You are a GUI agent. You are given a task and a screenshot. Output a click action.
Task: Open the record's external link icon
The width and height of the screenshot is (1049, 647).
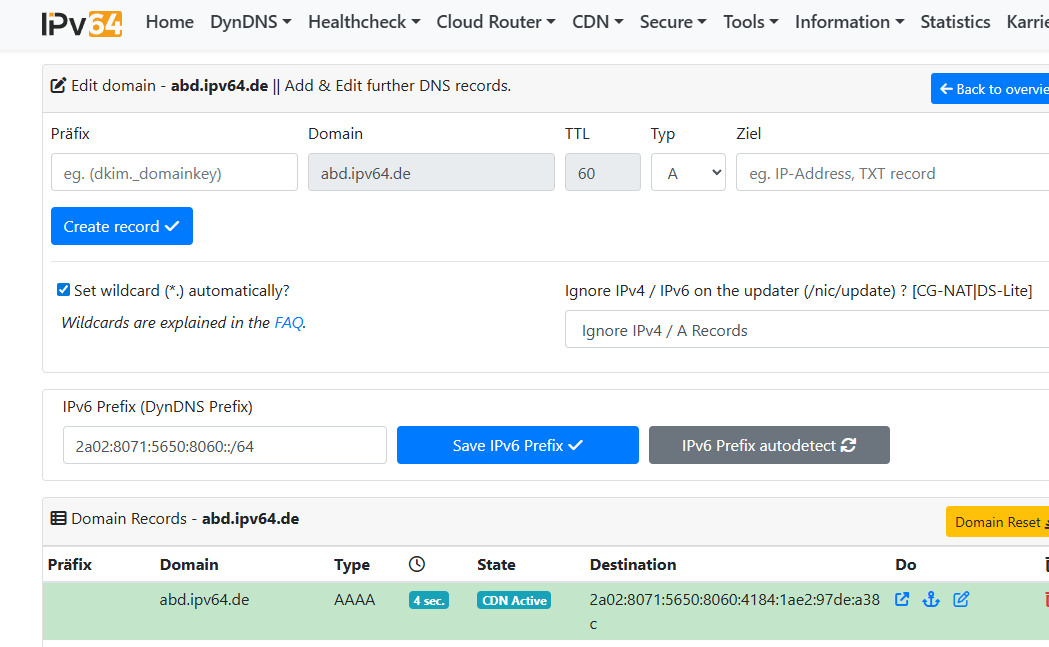pos(902,600)
